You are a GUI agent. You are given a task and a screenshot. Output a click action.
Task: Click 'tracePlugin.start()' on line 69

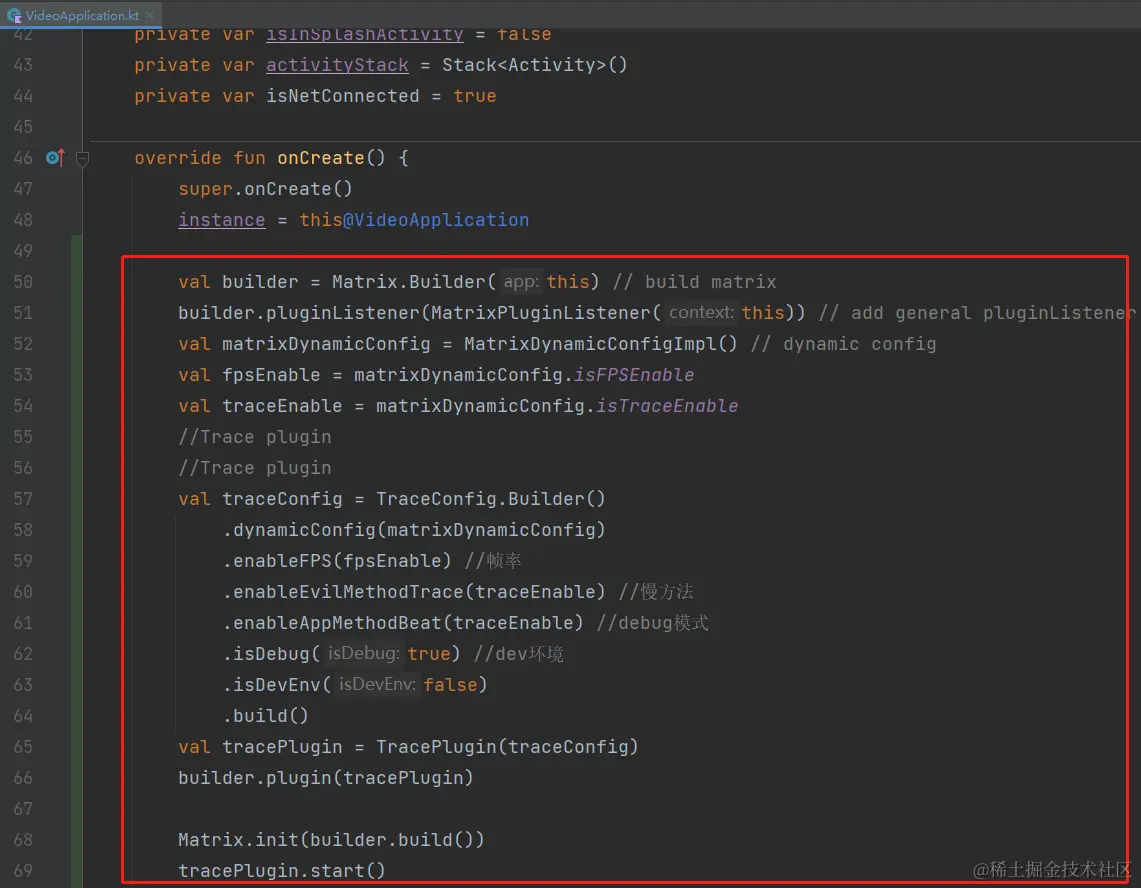[x=282, y=871]
